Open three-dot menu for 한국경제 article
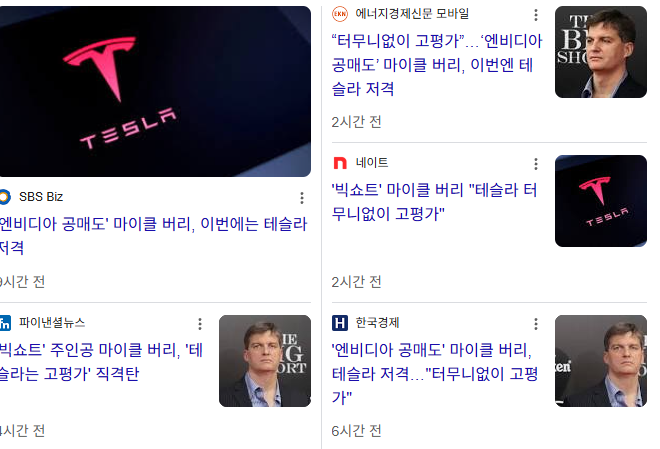Image resolution: width=660 pixels, height=449 pixels. click(536, 324)
